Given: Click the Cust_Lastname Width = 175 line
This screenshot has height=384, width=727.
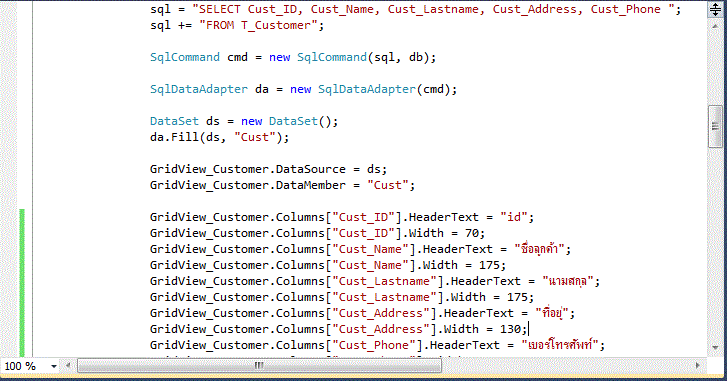Looking at the screenshot, I should coord(342,297).
